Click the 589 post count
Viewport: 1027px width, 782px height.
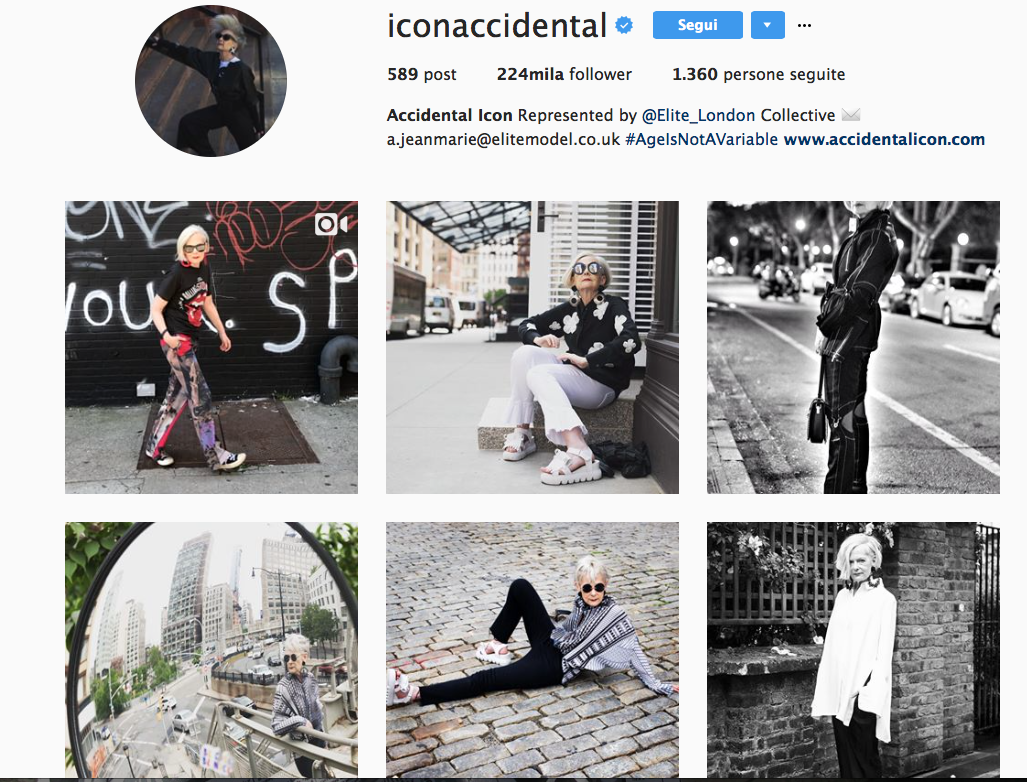[x=422, y=75]
